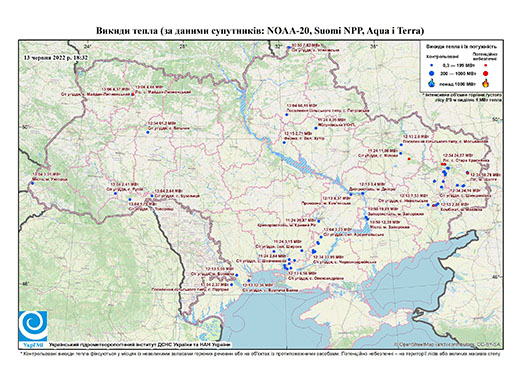This screenshot has width=520, height=368.
Task: Click the UkrHMI swirl logo
Action: (33, 326)
